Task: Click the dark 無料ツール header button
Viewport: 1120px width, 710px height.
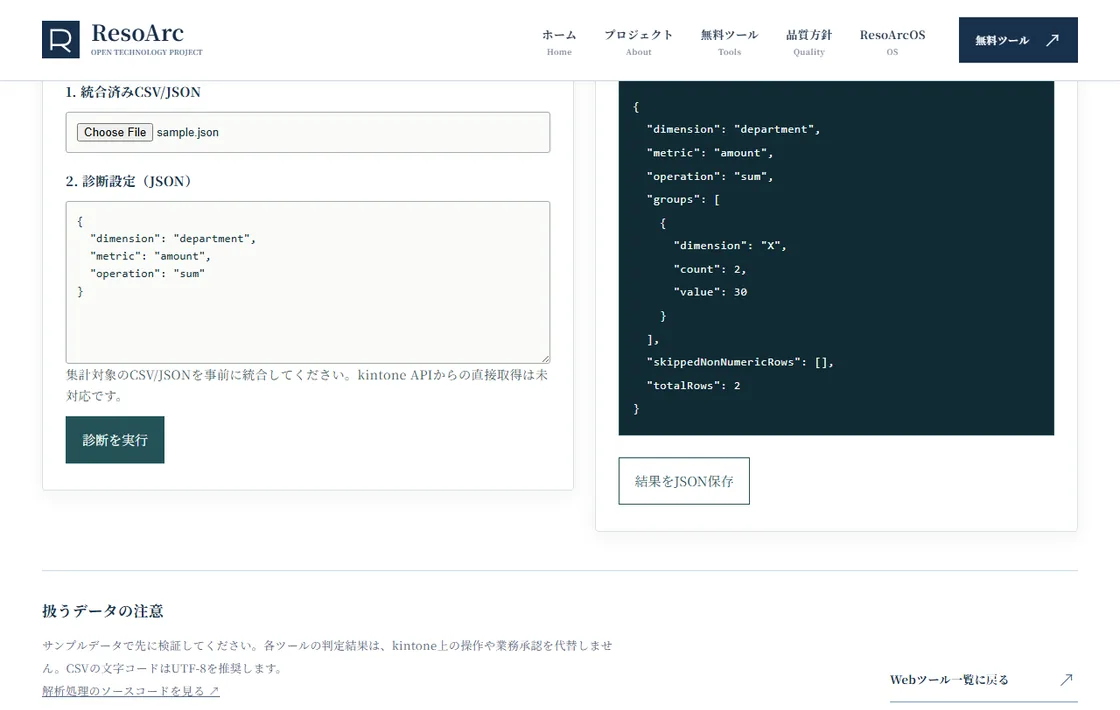Action: [x=1018, y=40]
